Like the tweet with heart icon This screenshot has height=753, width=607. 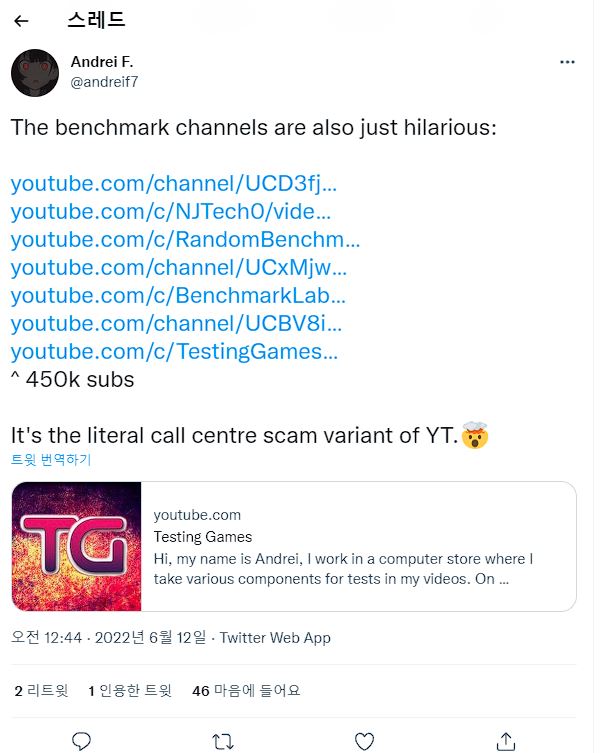pos(365,740)
